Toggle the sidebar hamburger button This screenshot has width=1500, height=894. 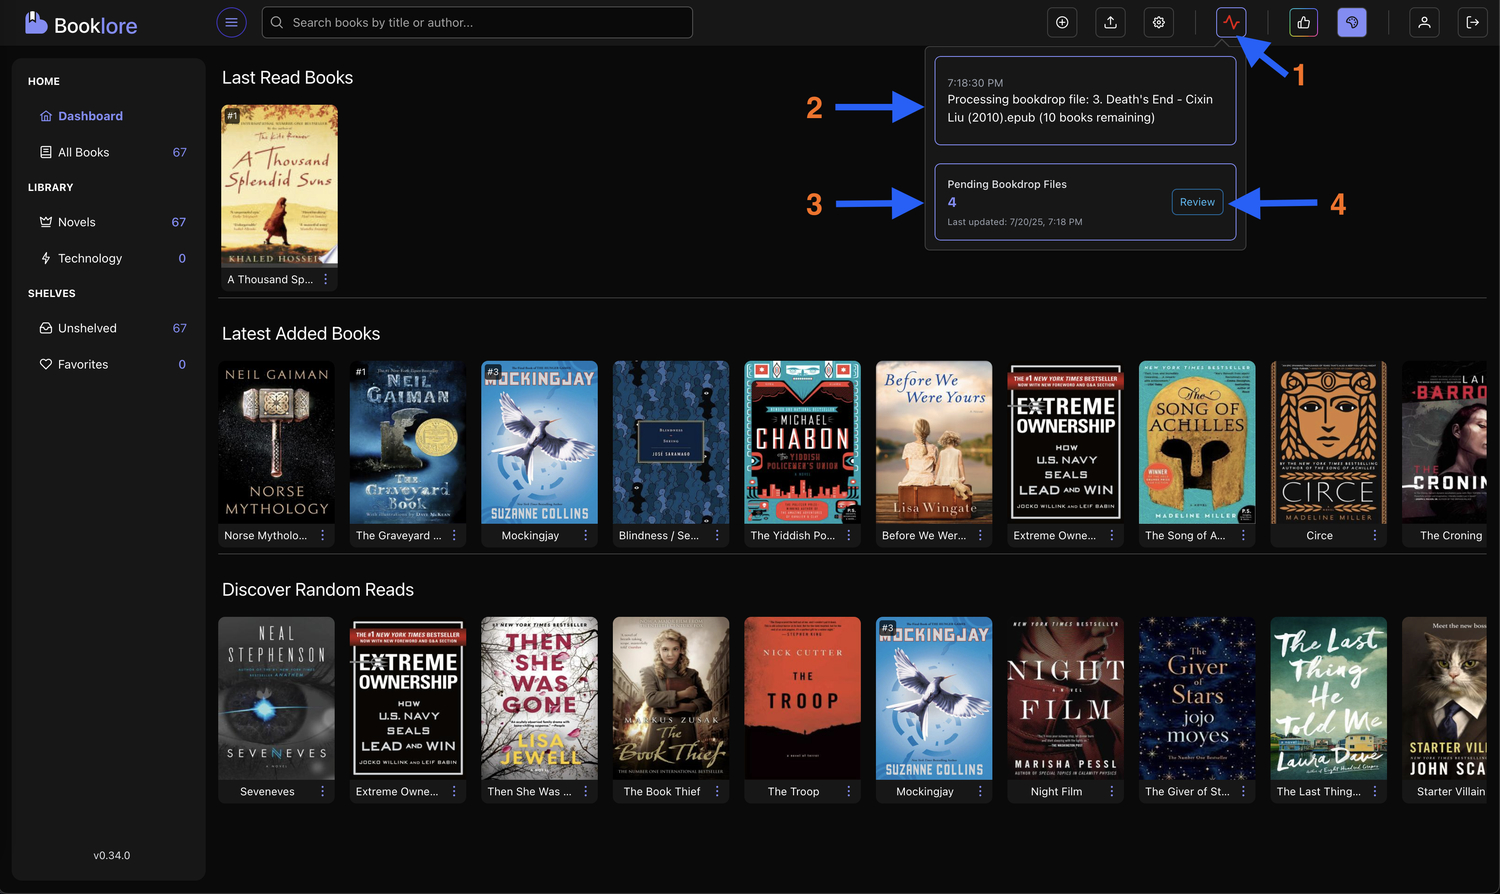231,22
